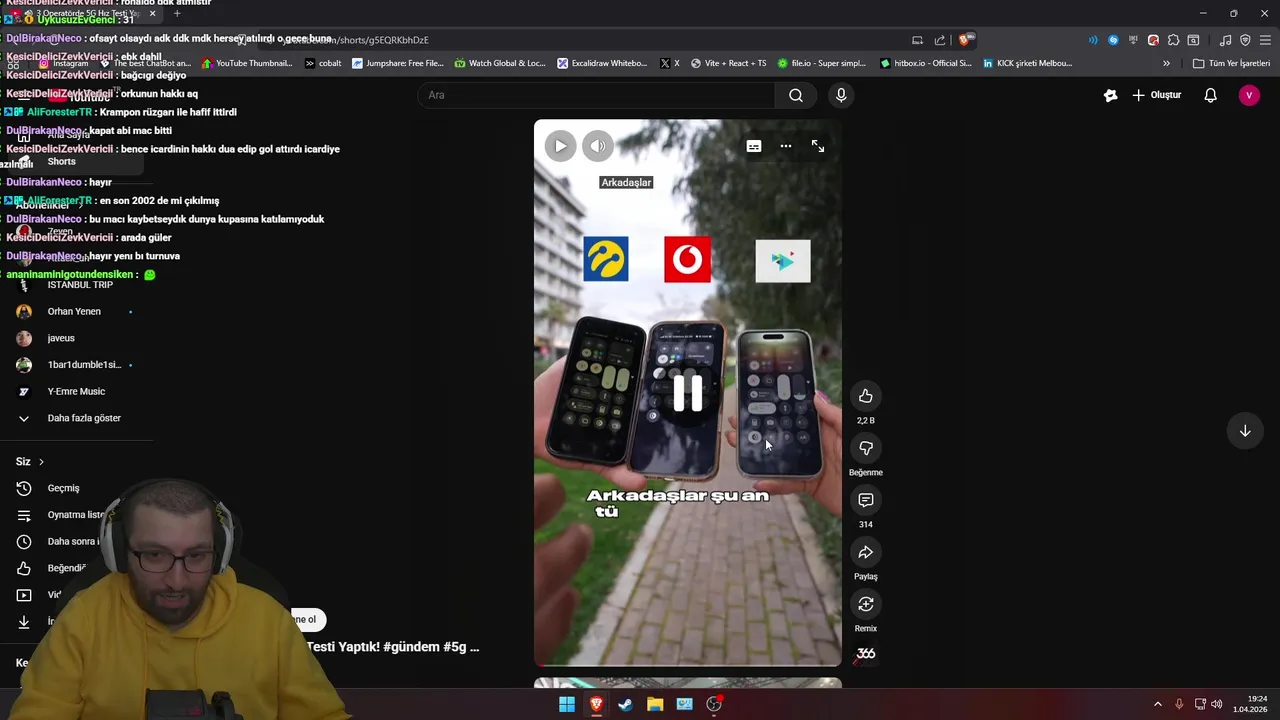Open the cobalt bookmark
This screenshot has height=720, width=1280.
323,63
